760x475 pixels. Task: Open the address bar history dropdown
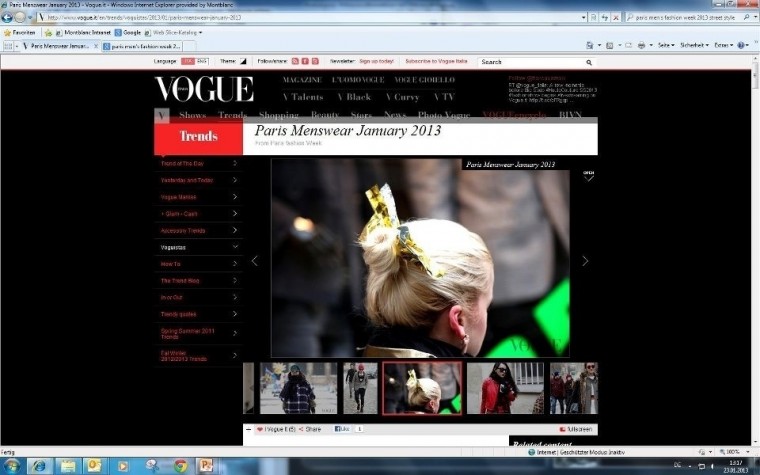tap(584, 17)
